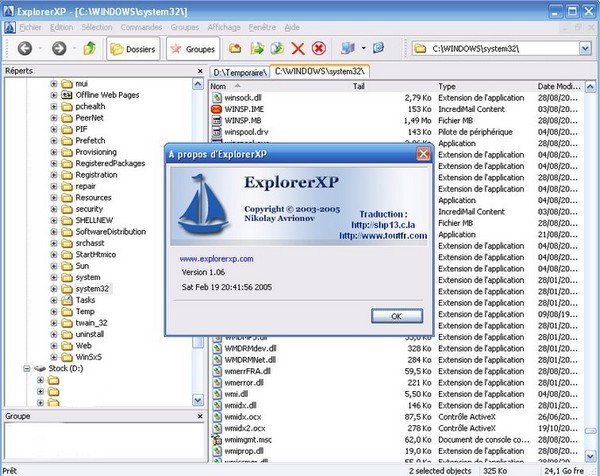Switch to the D:\Temporaire\ tab

point(240,73)
